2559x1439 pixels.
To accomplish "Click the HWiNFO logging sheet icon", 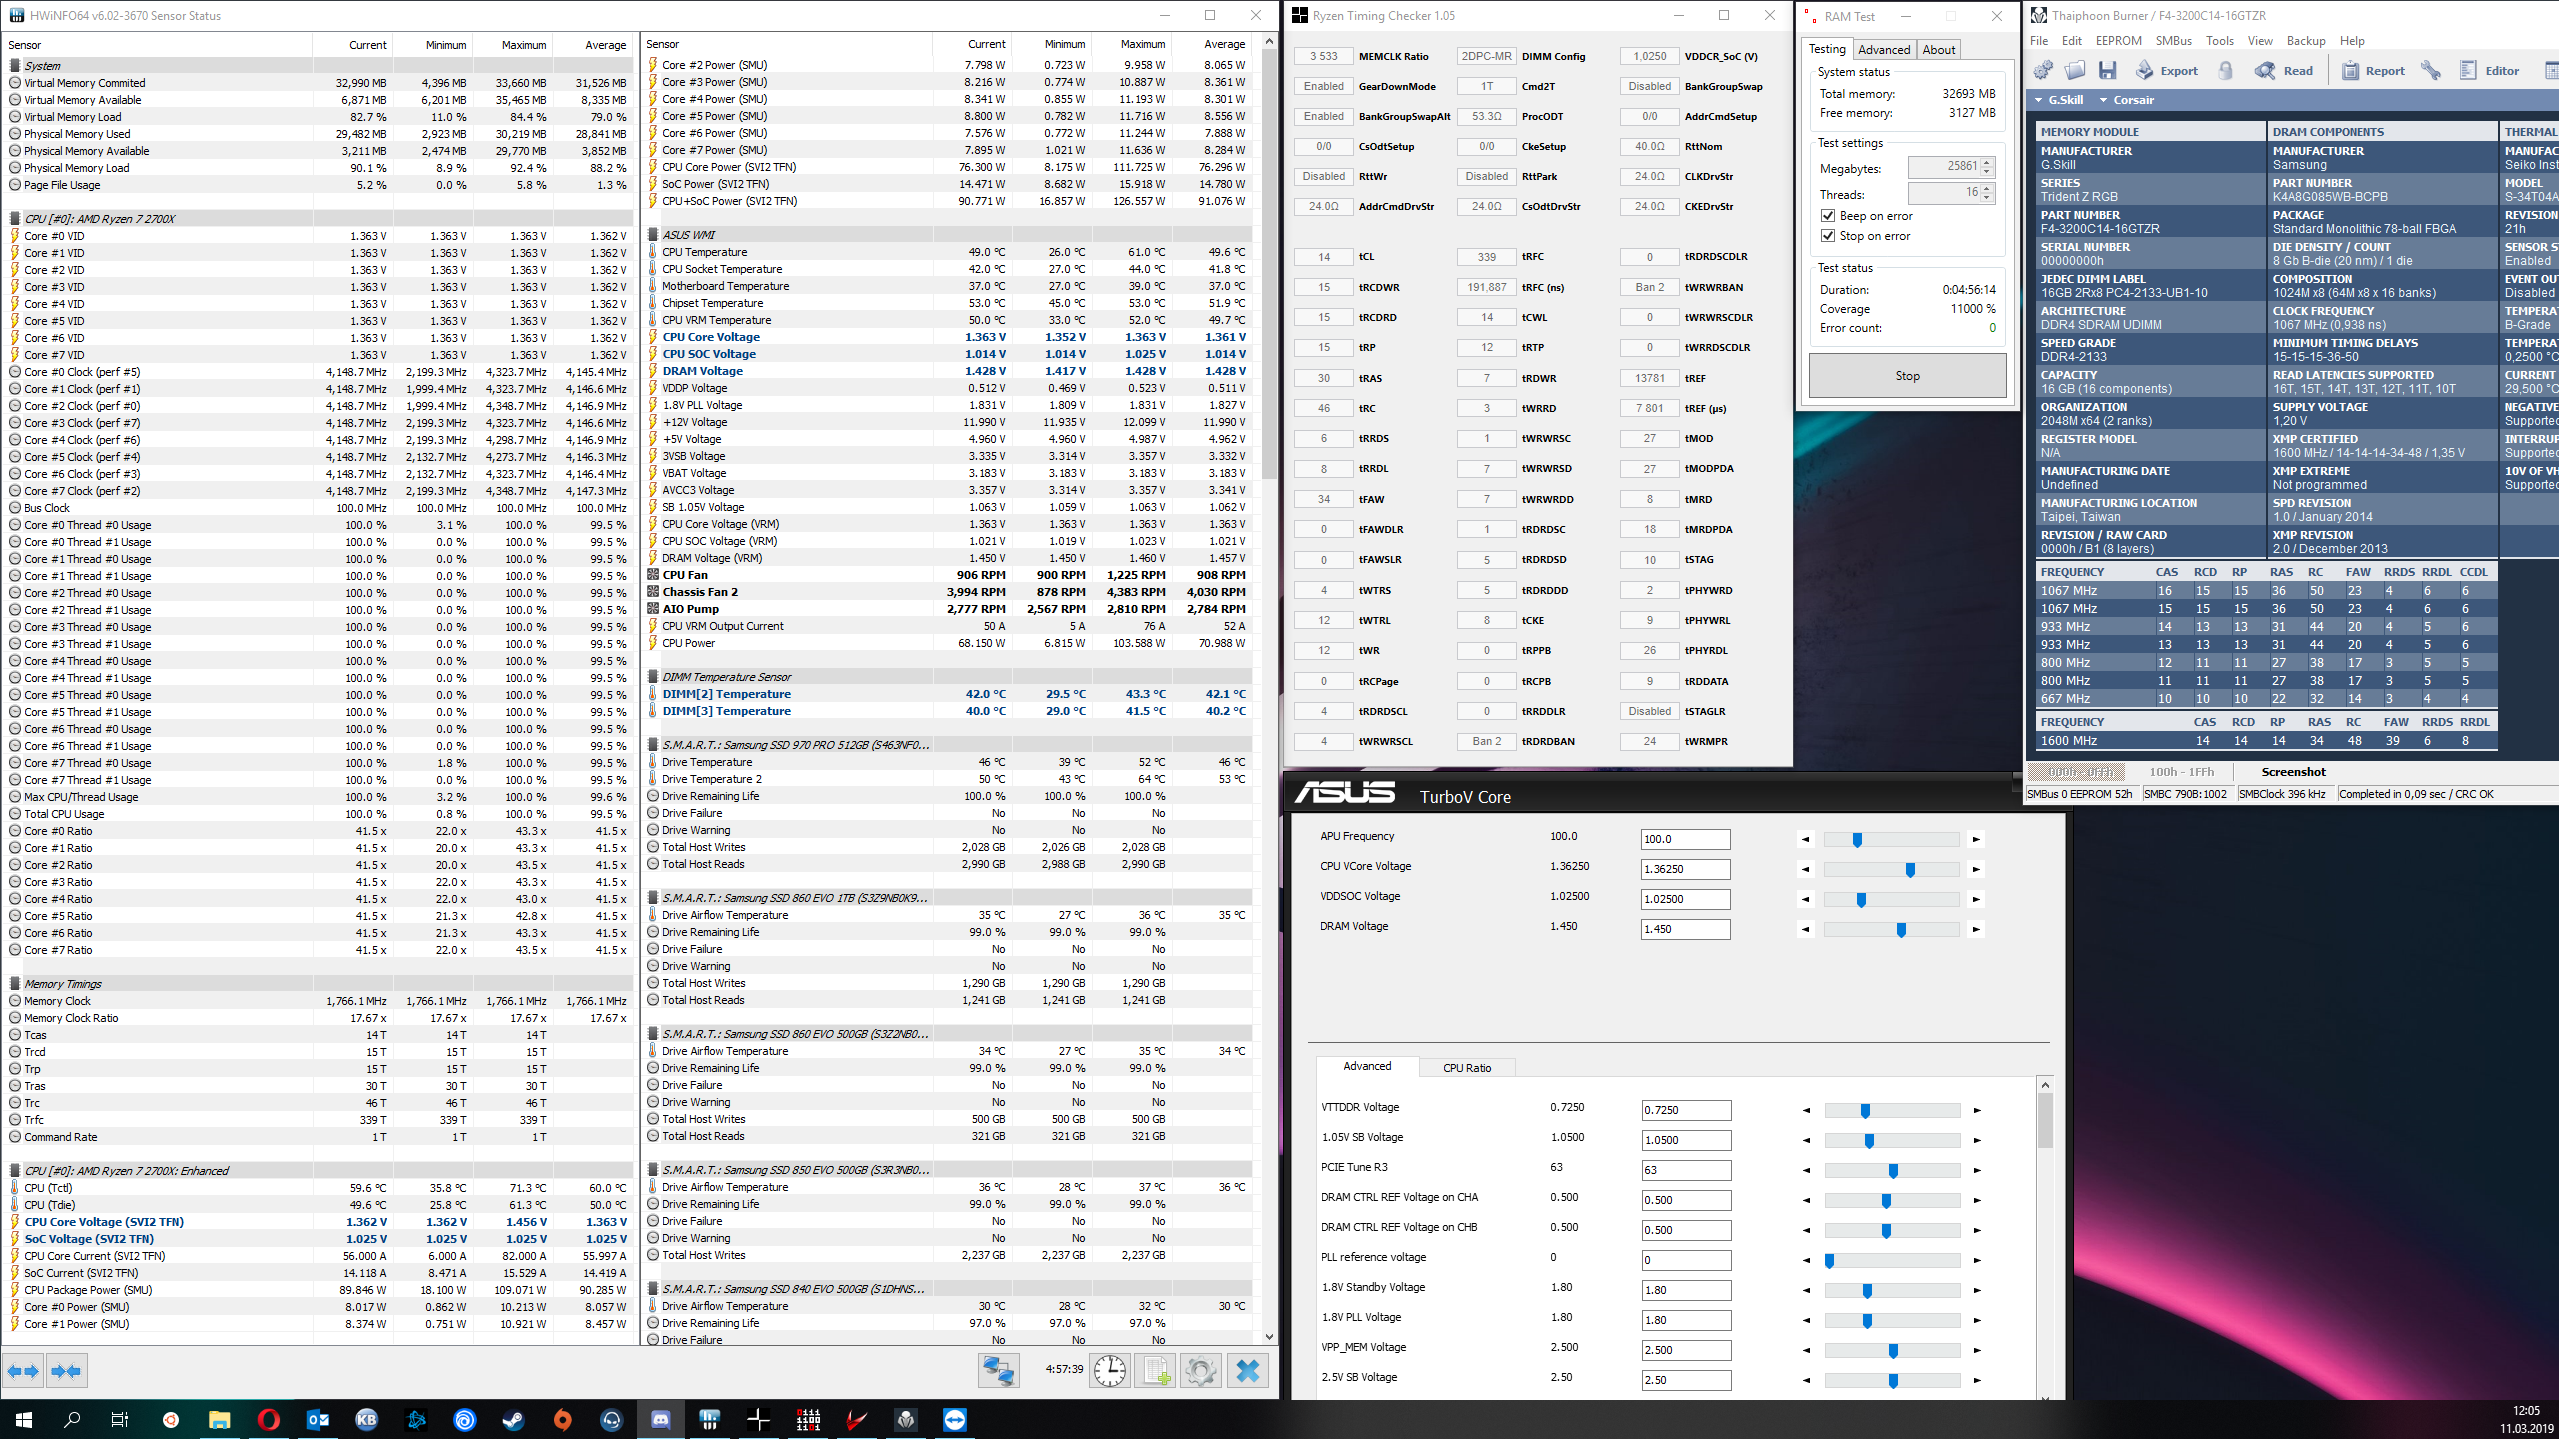I will pyautogui.click(x=1155, y=1370).
